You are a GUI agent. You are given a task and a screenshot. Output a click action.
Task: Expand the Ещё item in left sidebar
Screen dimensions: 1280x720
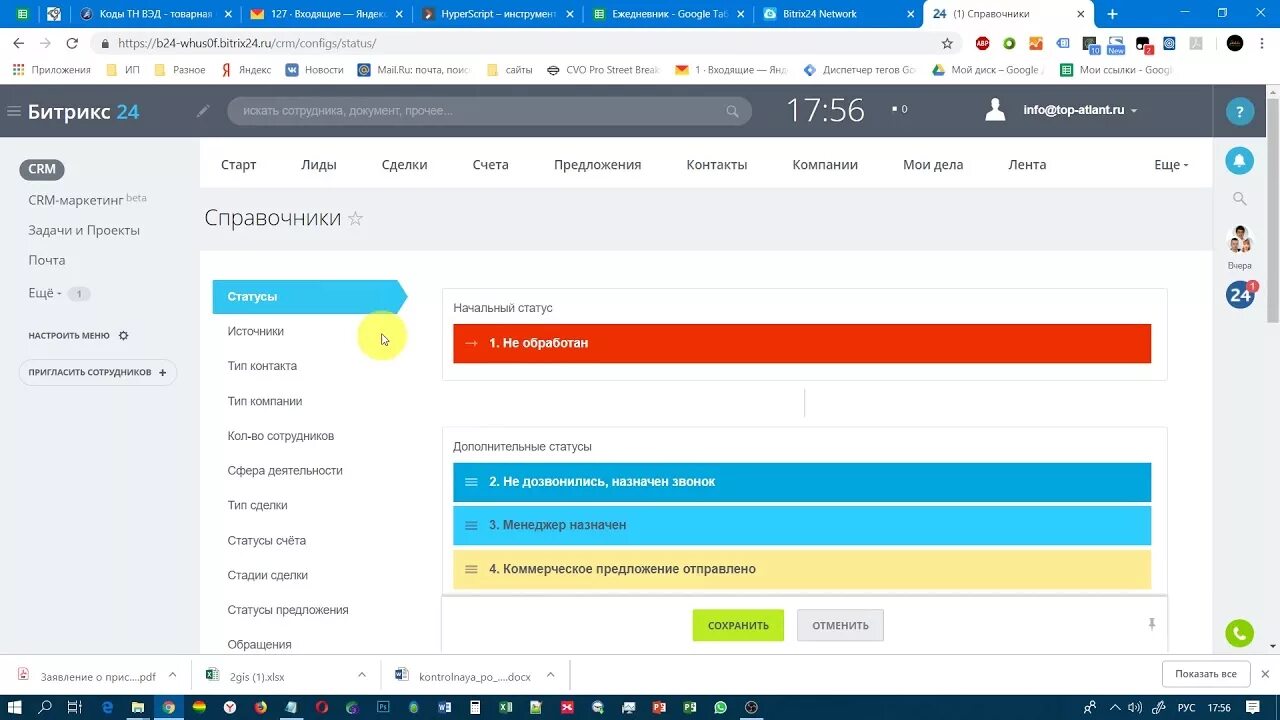coord(44,293)
